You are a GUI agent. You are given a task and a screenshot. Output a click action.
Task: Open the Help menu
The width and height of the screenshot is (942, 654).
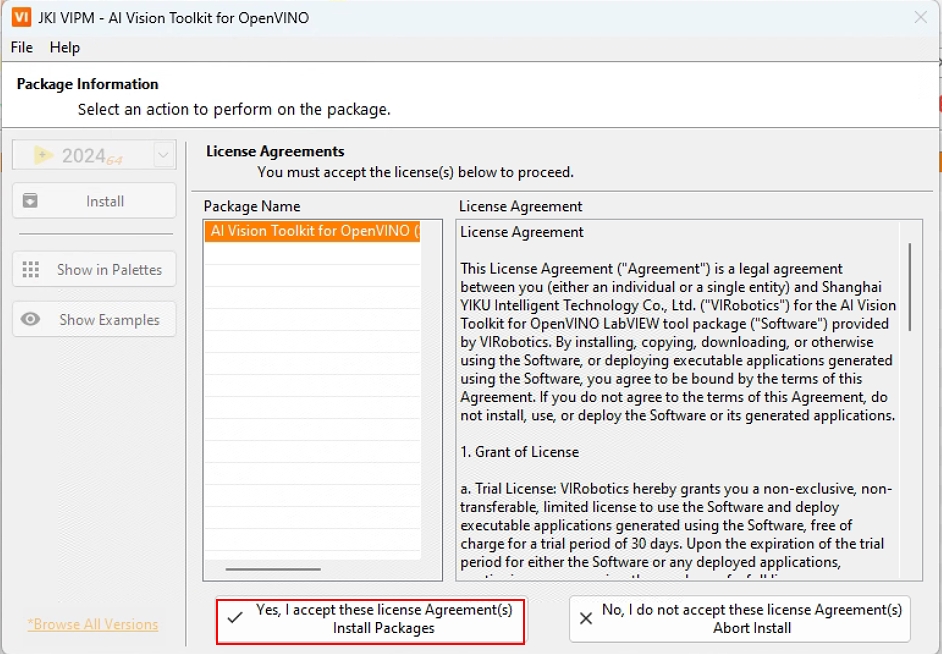point(65,47)
